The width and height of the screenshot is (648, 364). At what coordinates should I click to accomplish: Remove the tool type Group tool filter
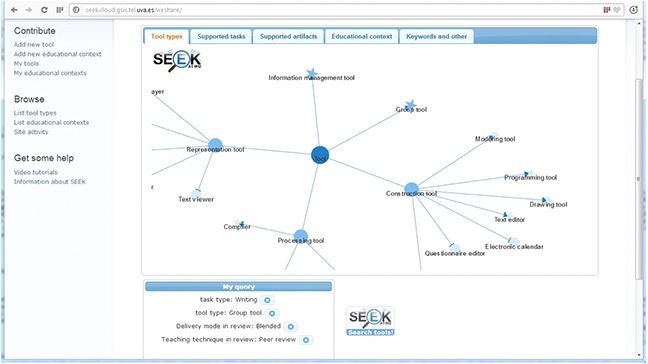[x=272, y=313]
